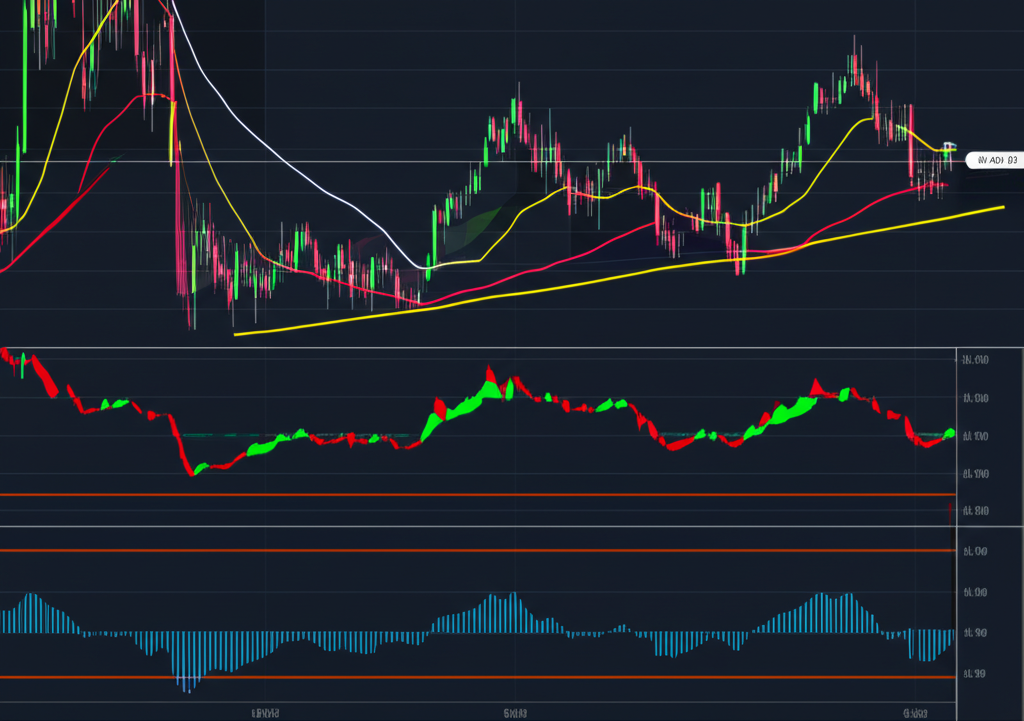Viewport: 1024px width, 721px height.
Task: Click the current price label tag on right
Action: point(991,159)
